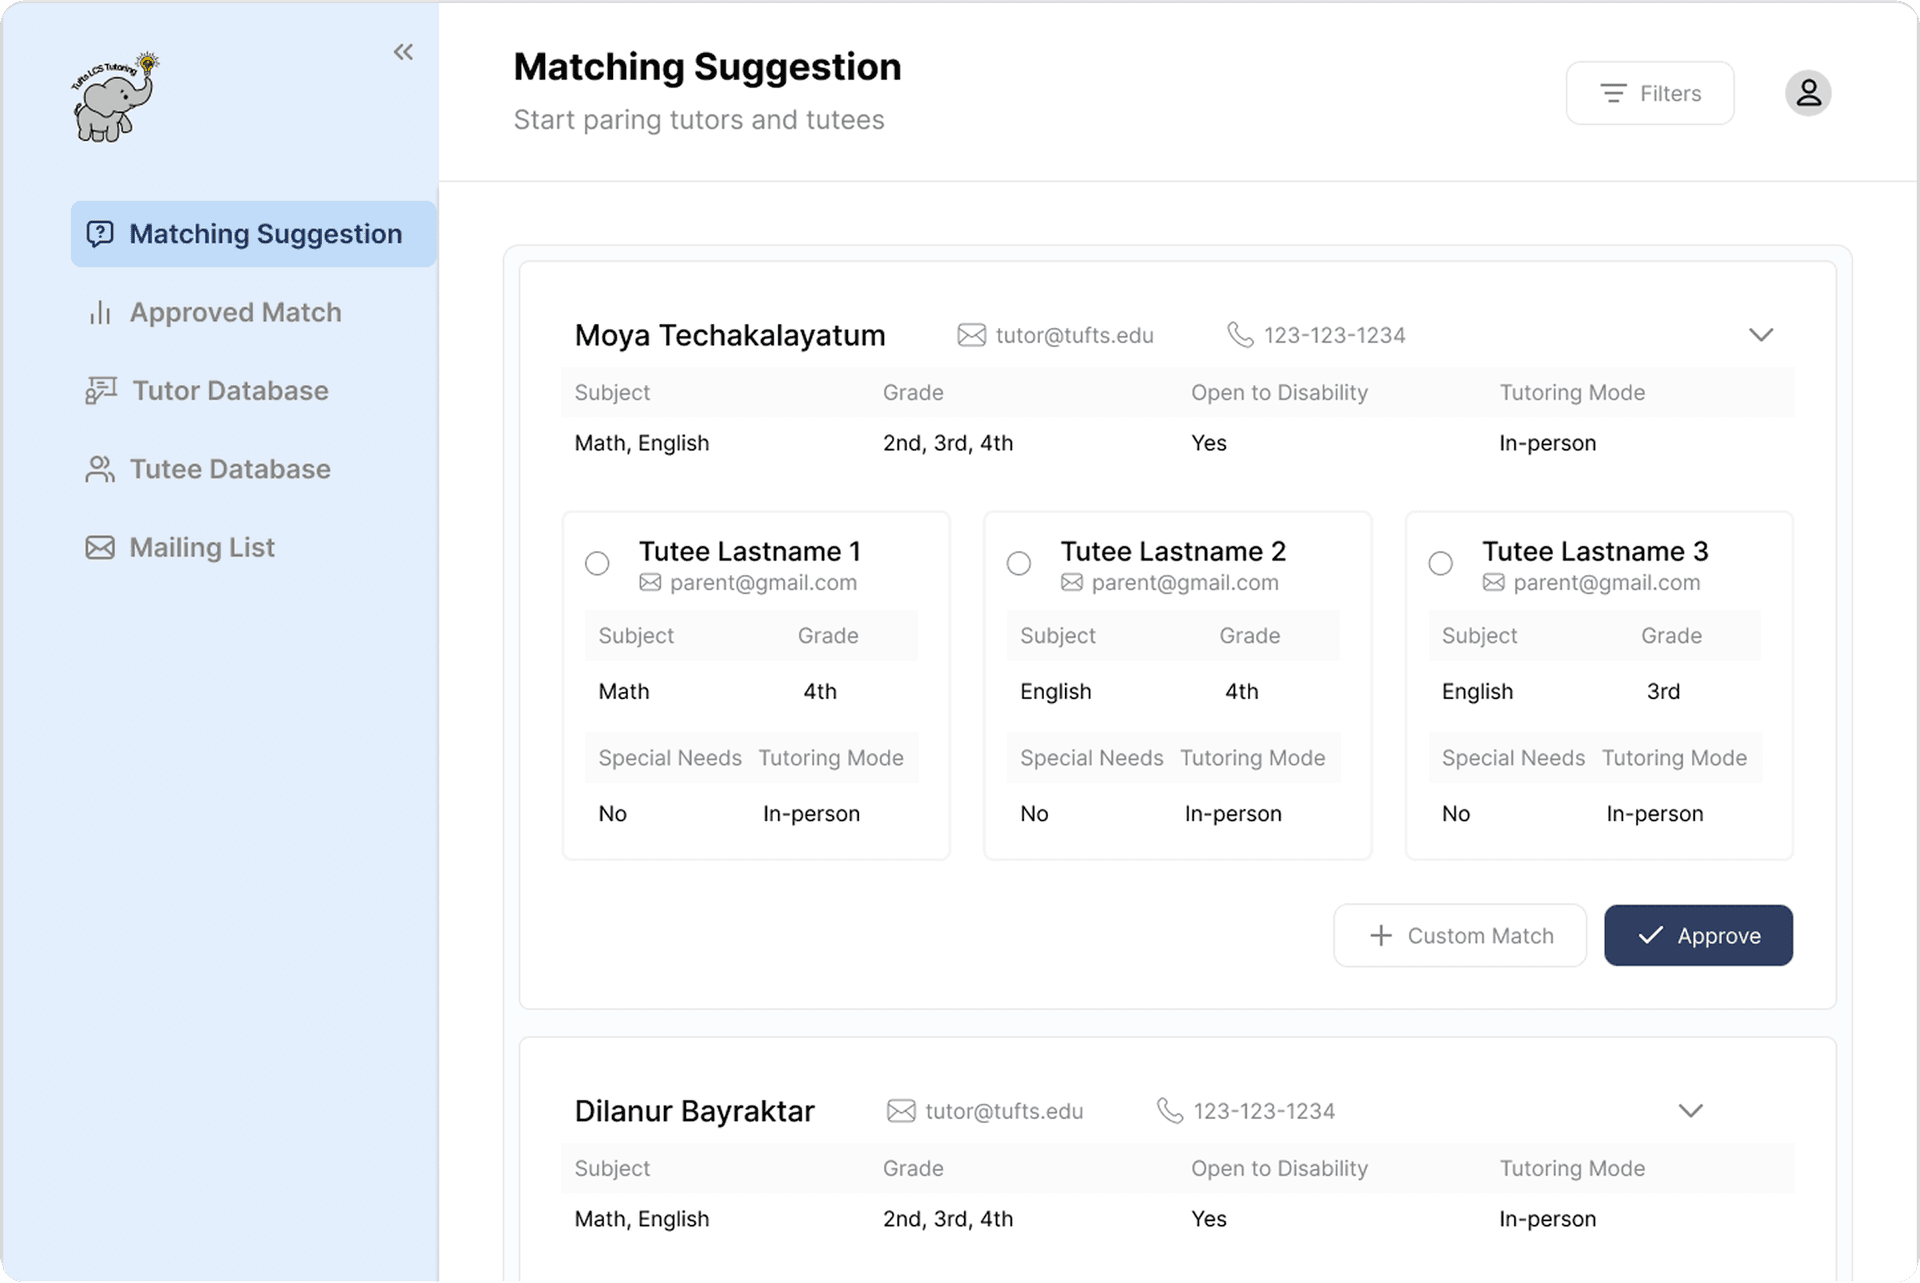The image size is (1920, 1283).
Task: Go to Approved Match in the sidebar
Action: pyautogui.click(x=235, y=313)
